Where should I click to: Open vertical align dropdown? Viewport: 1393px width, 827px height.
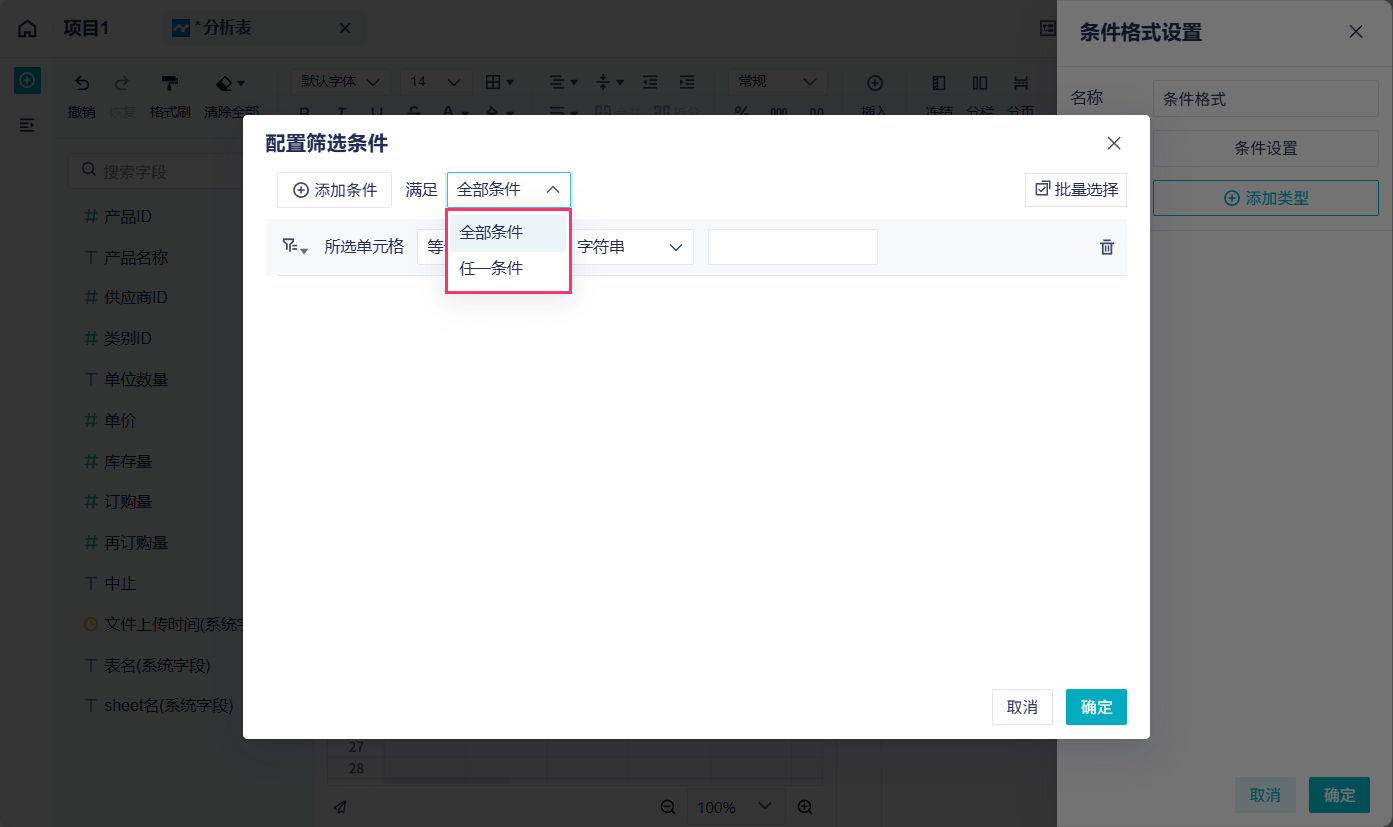(x=608, y=82)
